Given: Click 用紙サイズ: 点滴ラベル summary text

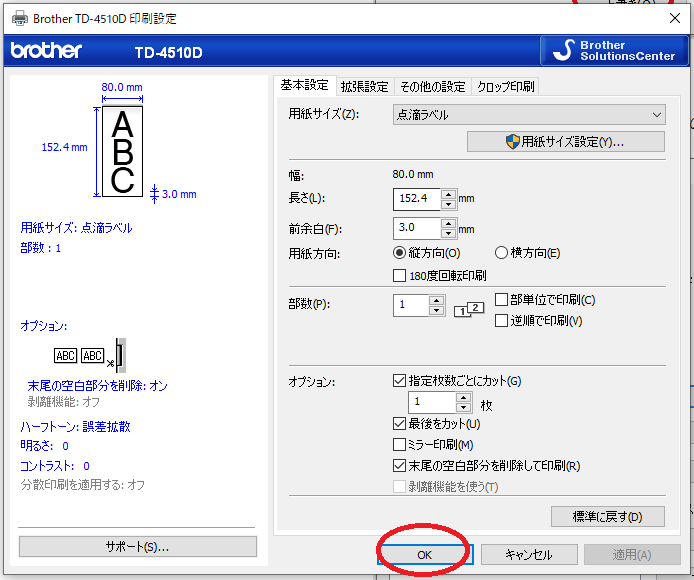Looking at the screenshot, I should (76, 228).
